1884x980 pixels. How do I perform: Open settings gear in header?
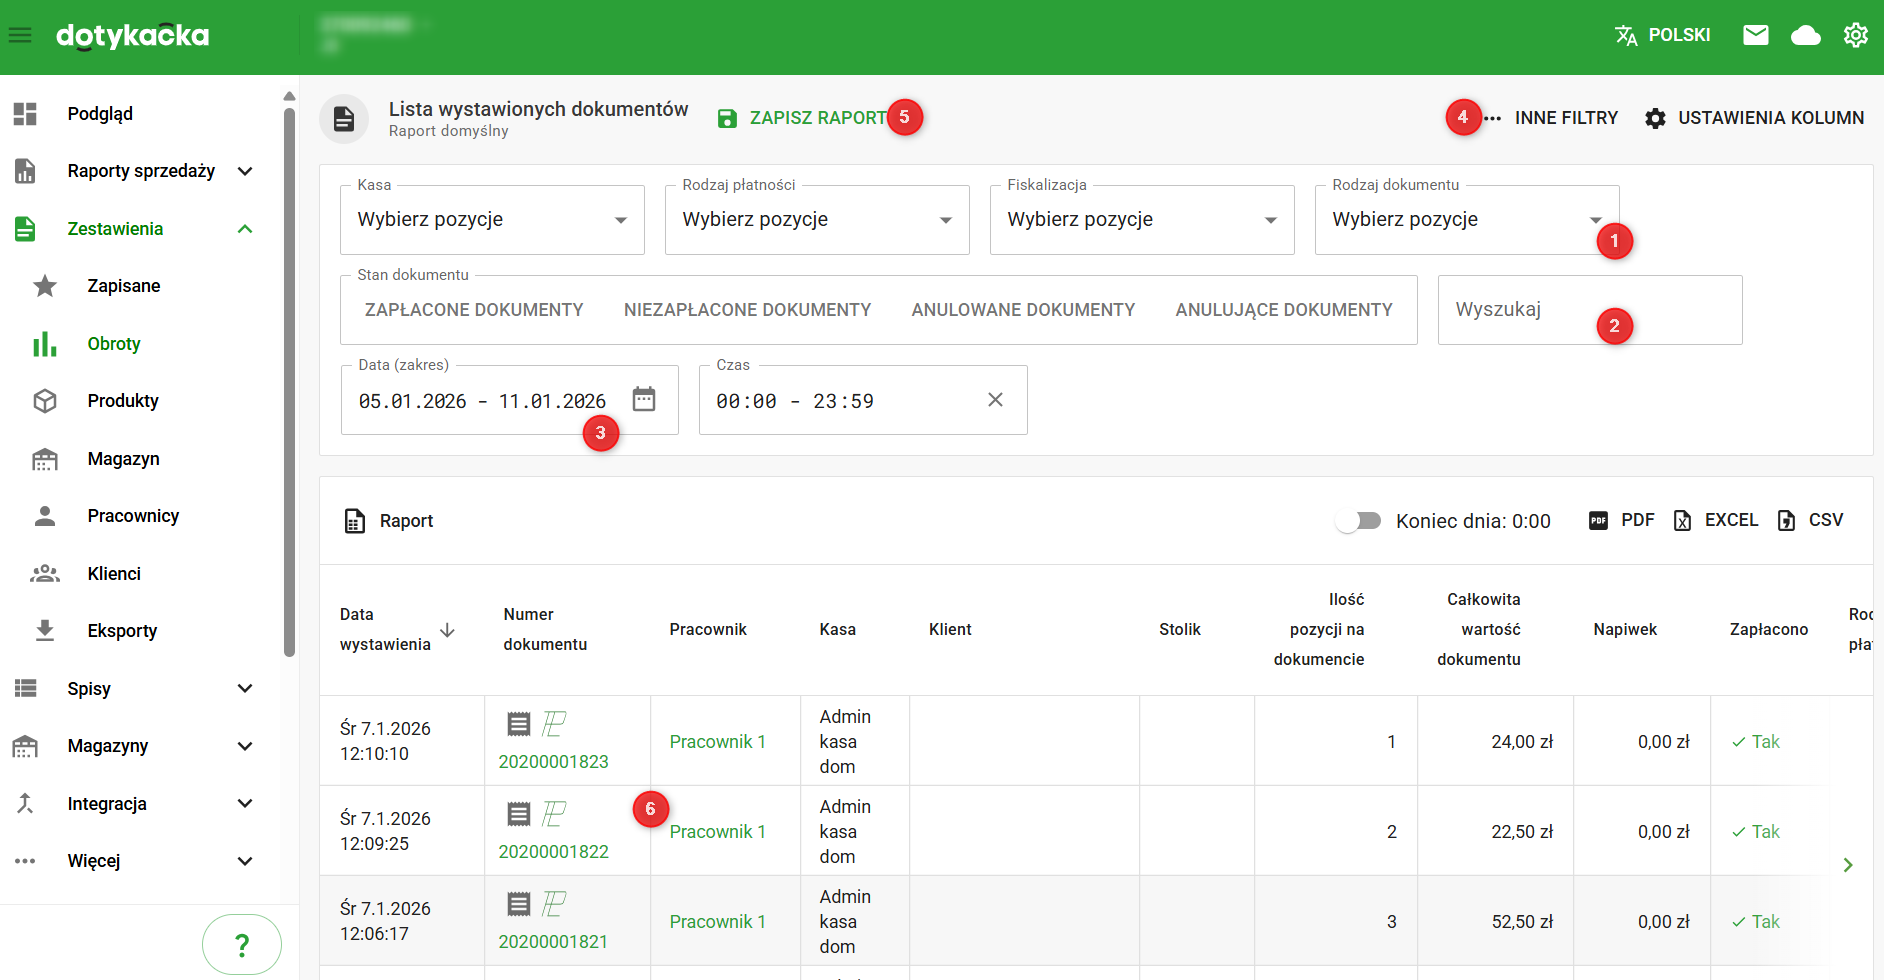tap(1855, 36)
